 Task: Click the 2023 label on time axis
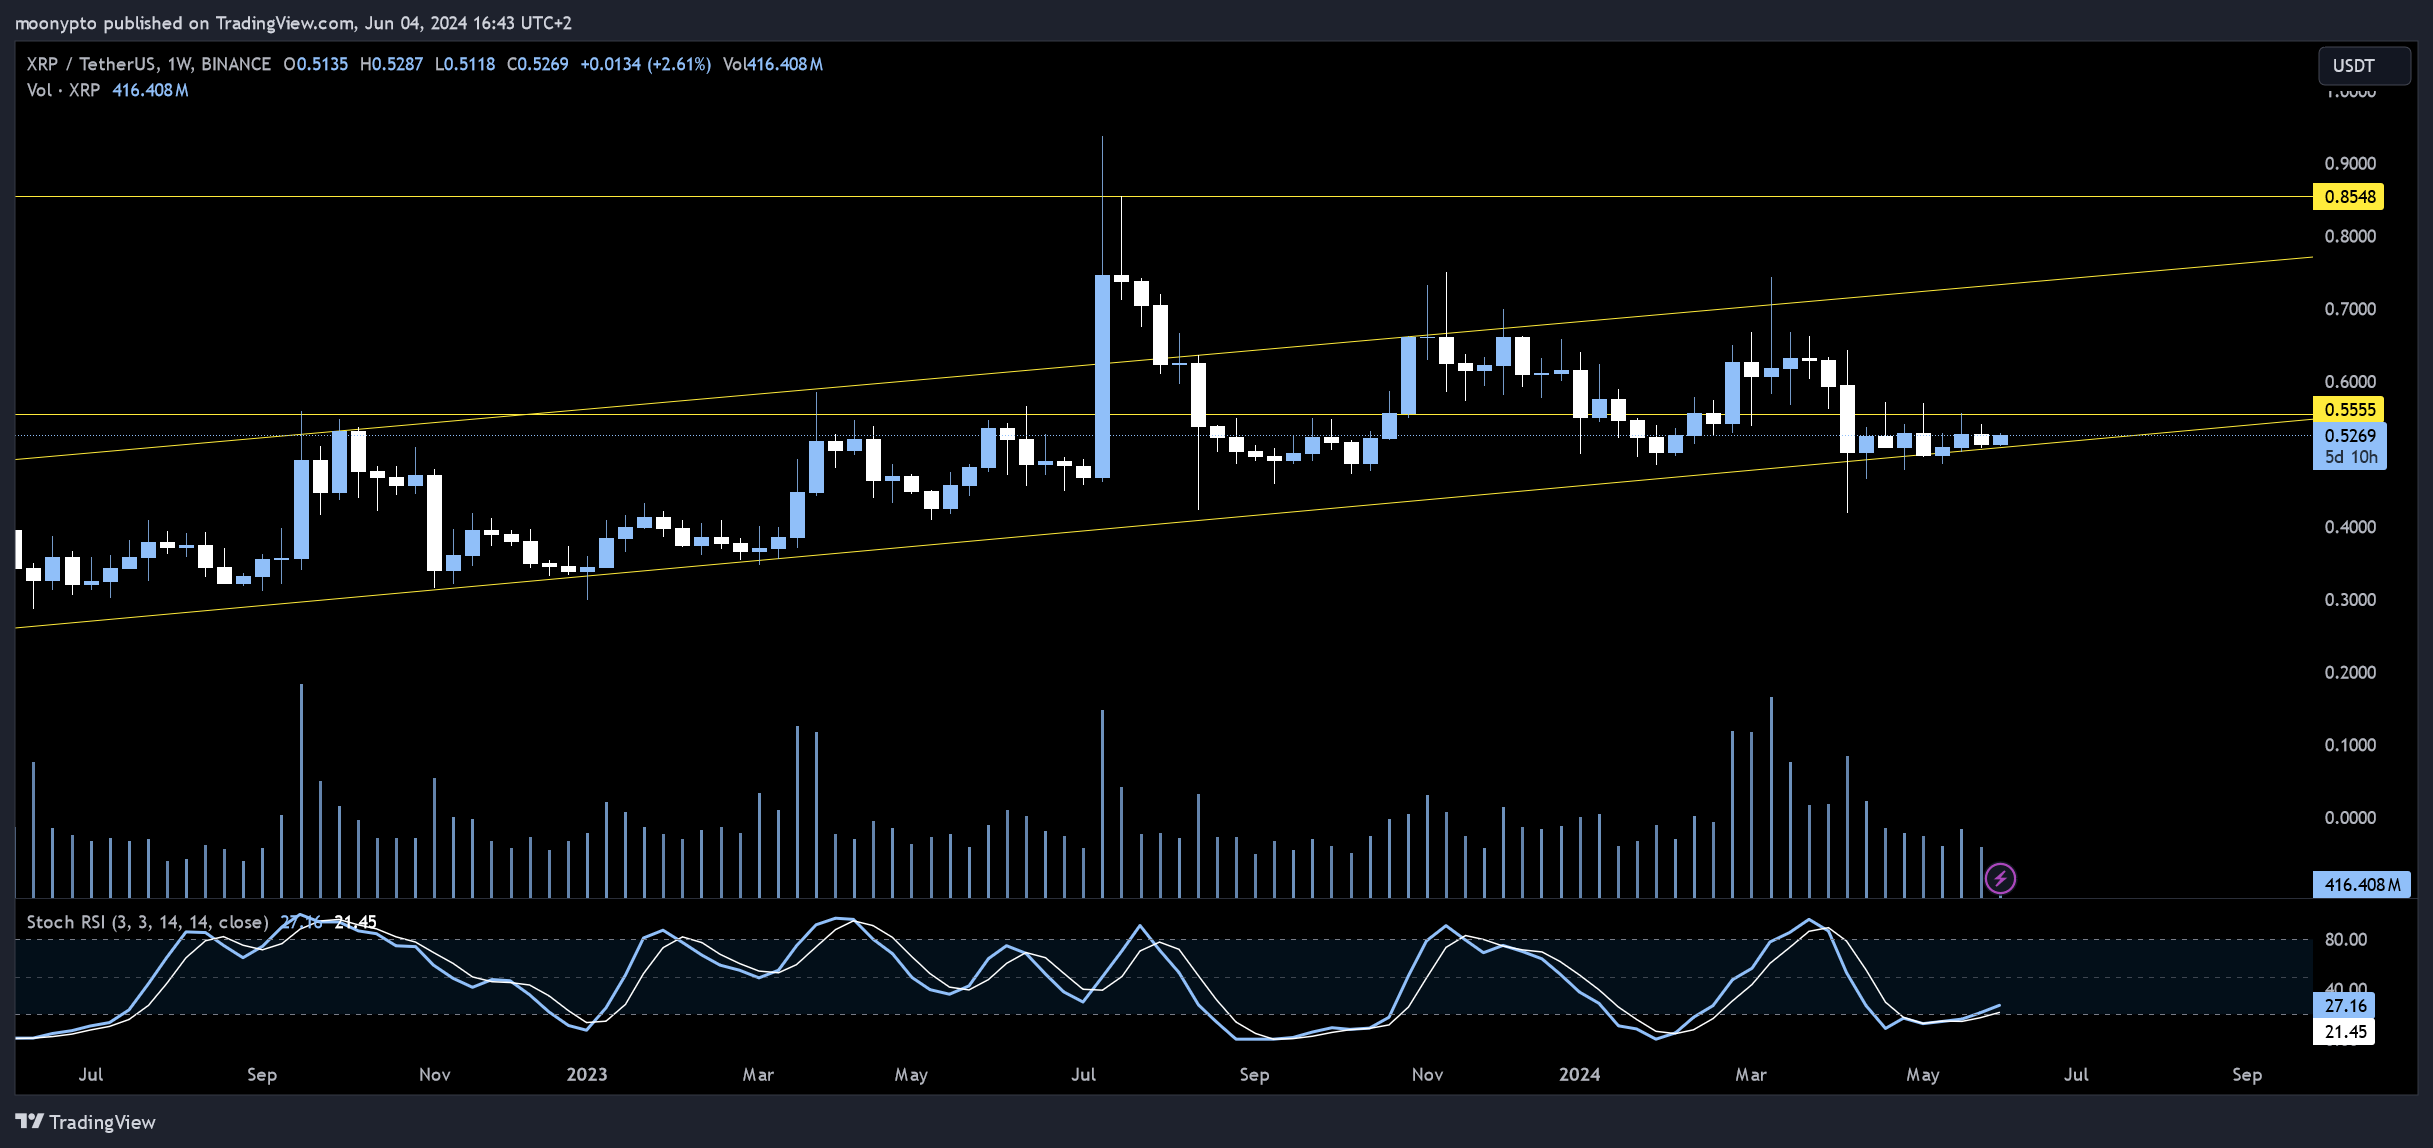[x=587, y=1074]
